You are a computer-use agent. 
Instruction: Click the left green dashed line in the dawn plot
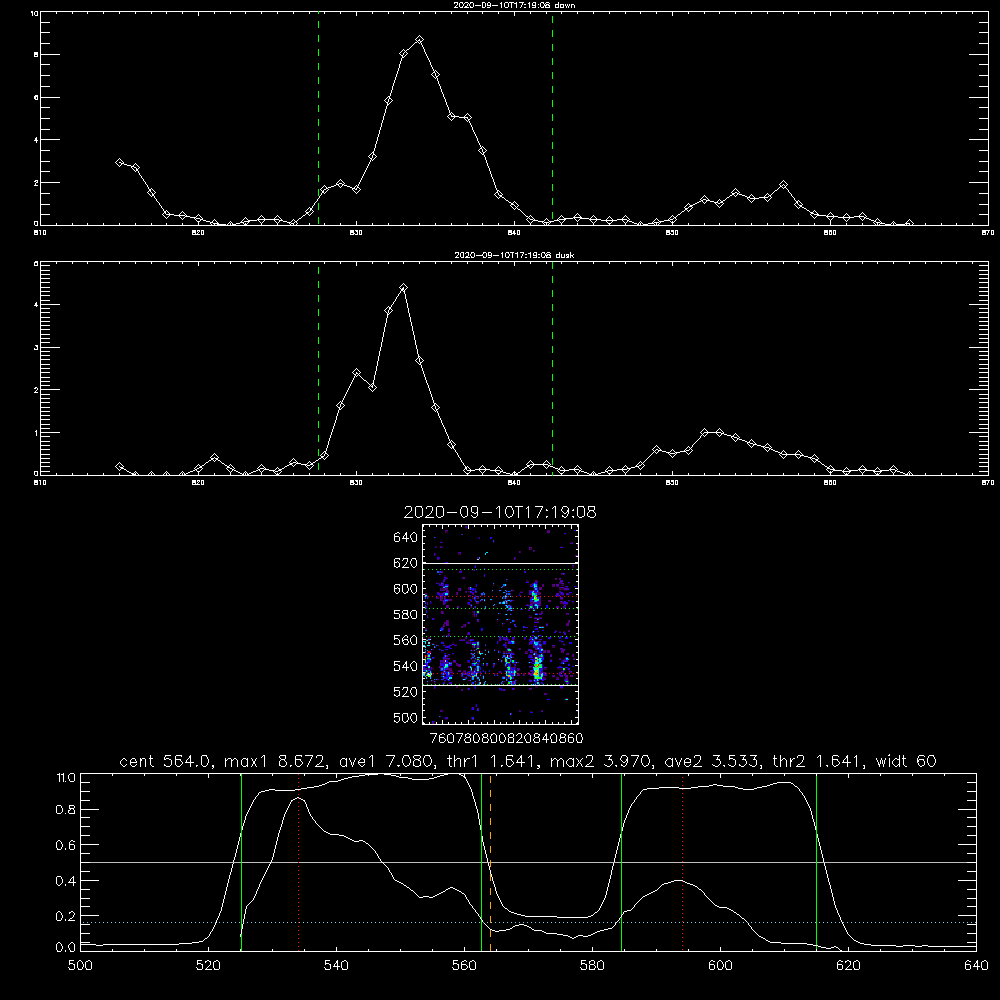pyautogui.click(x=318, y=119)
